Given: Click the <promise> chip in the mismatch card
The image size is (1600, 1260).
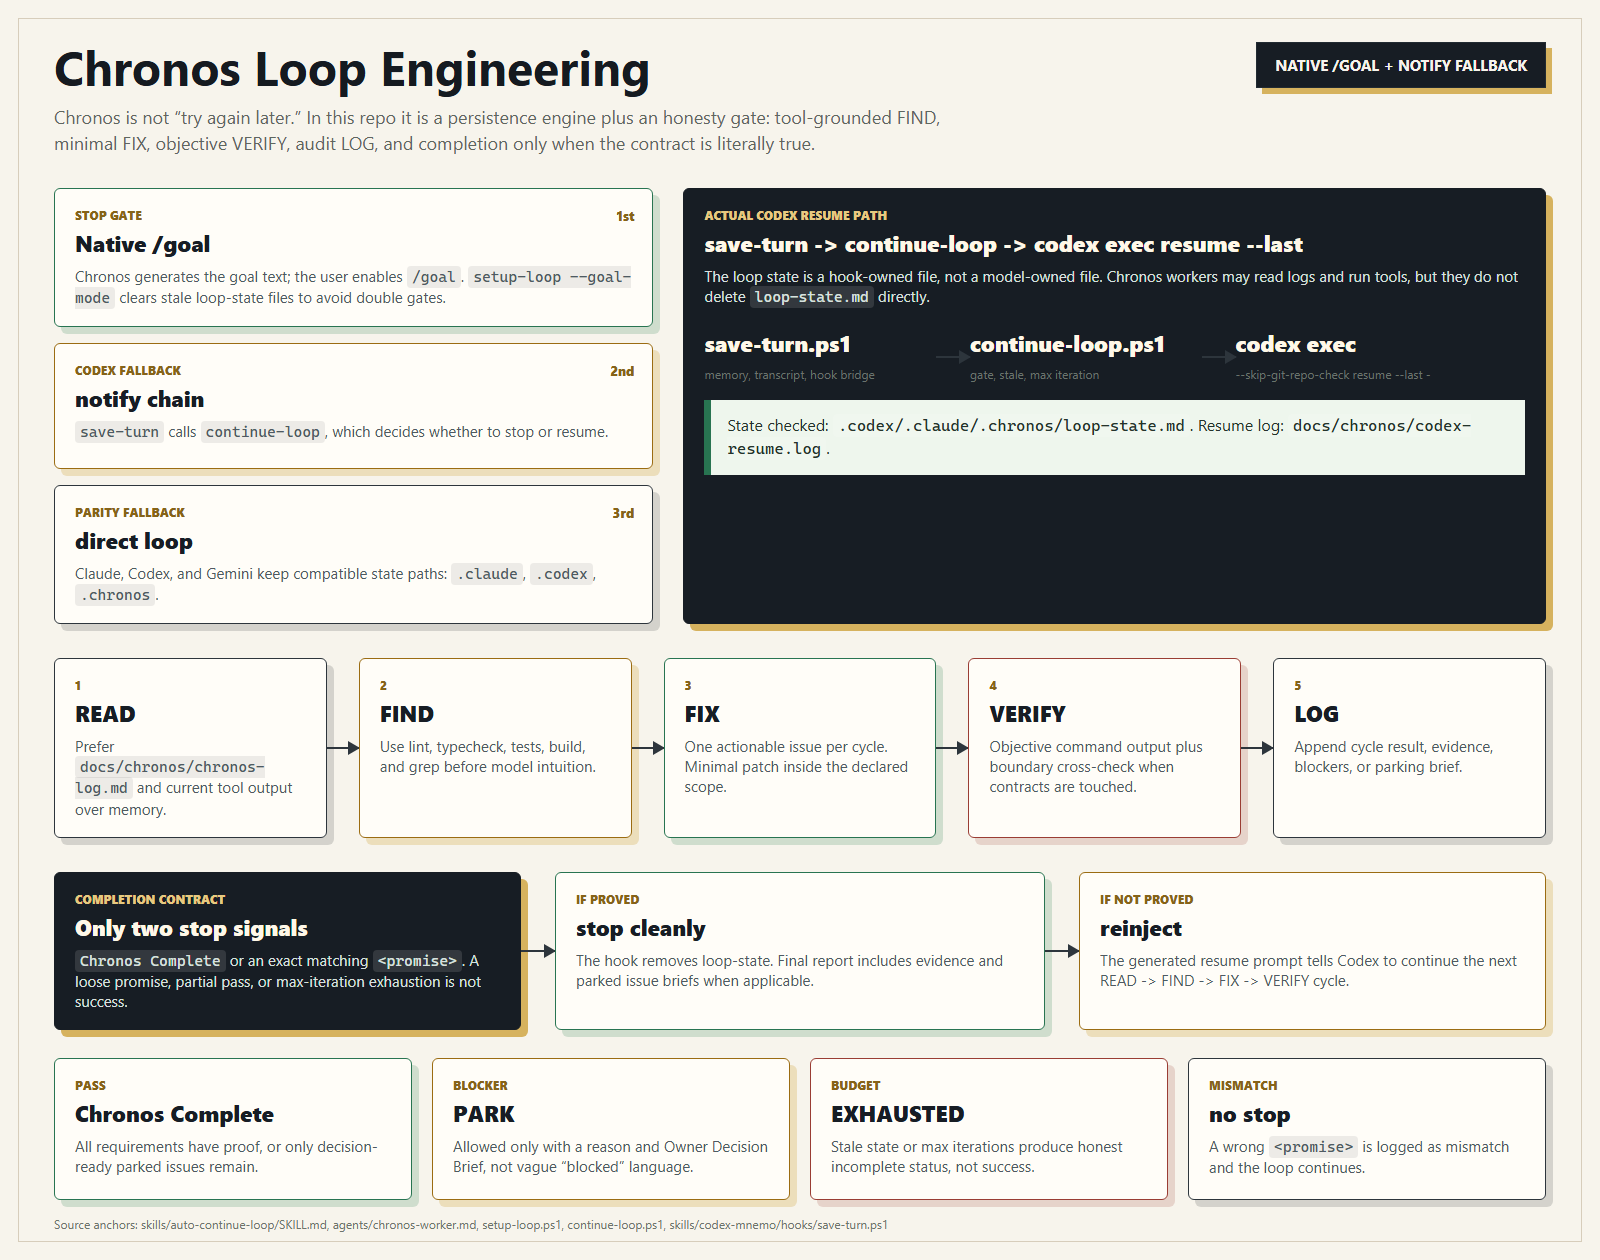Looking at the screenshot, I should point(1313,1147).
